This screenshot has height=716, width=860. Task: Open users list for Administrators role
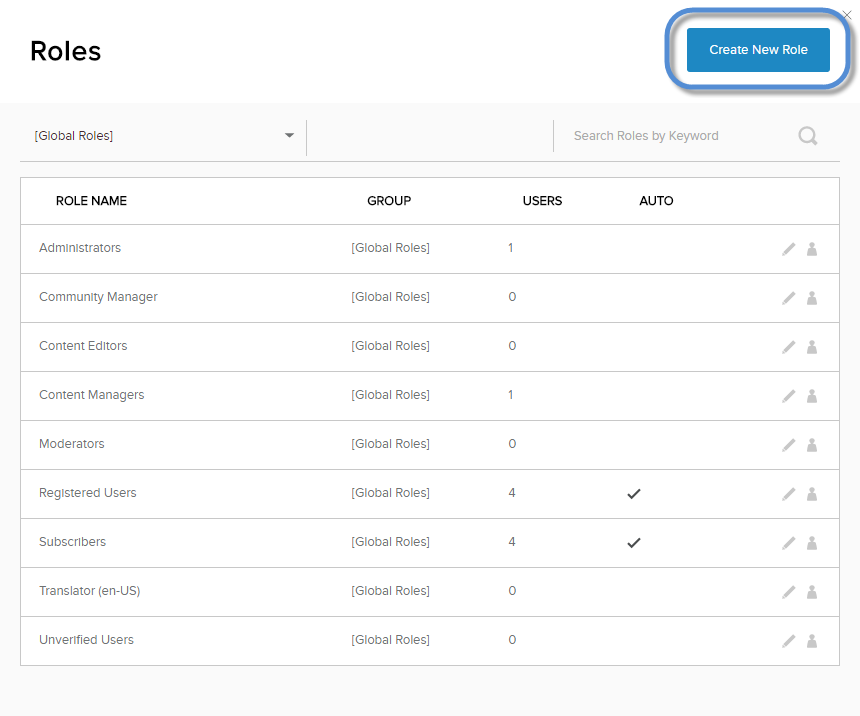coord(812,249)
